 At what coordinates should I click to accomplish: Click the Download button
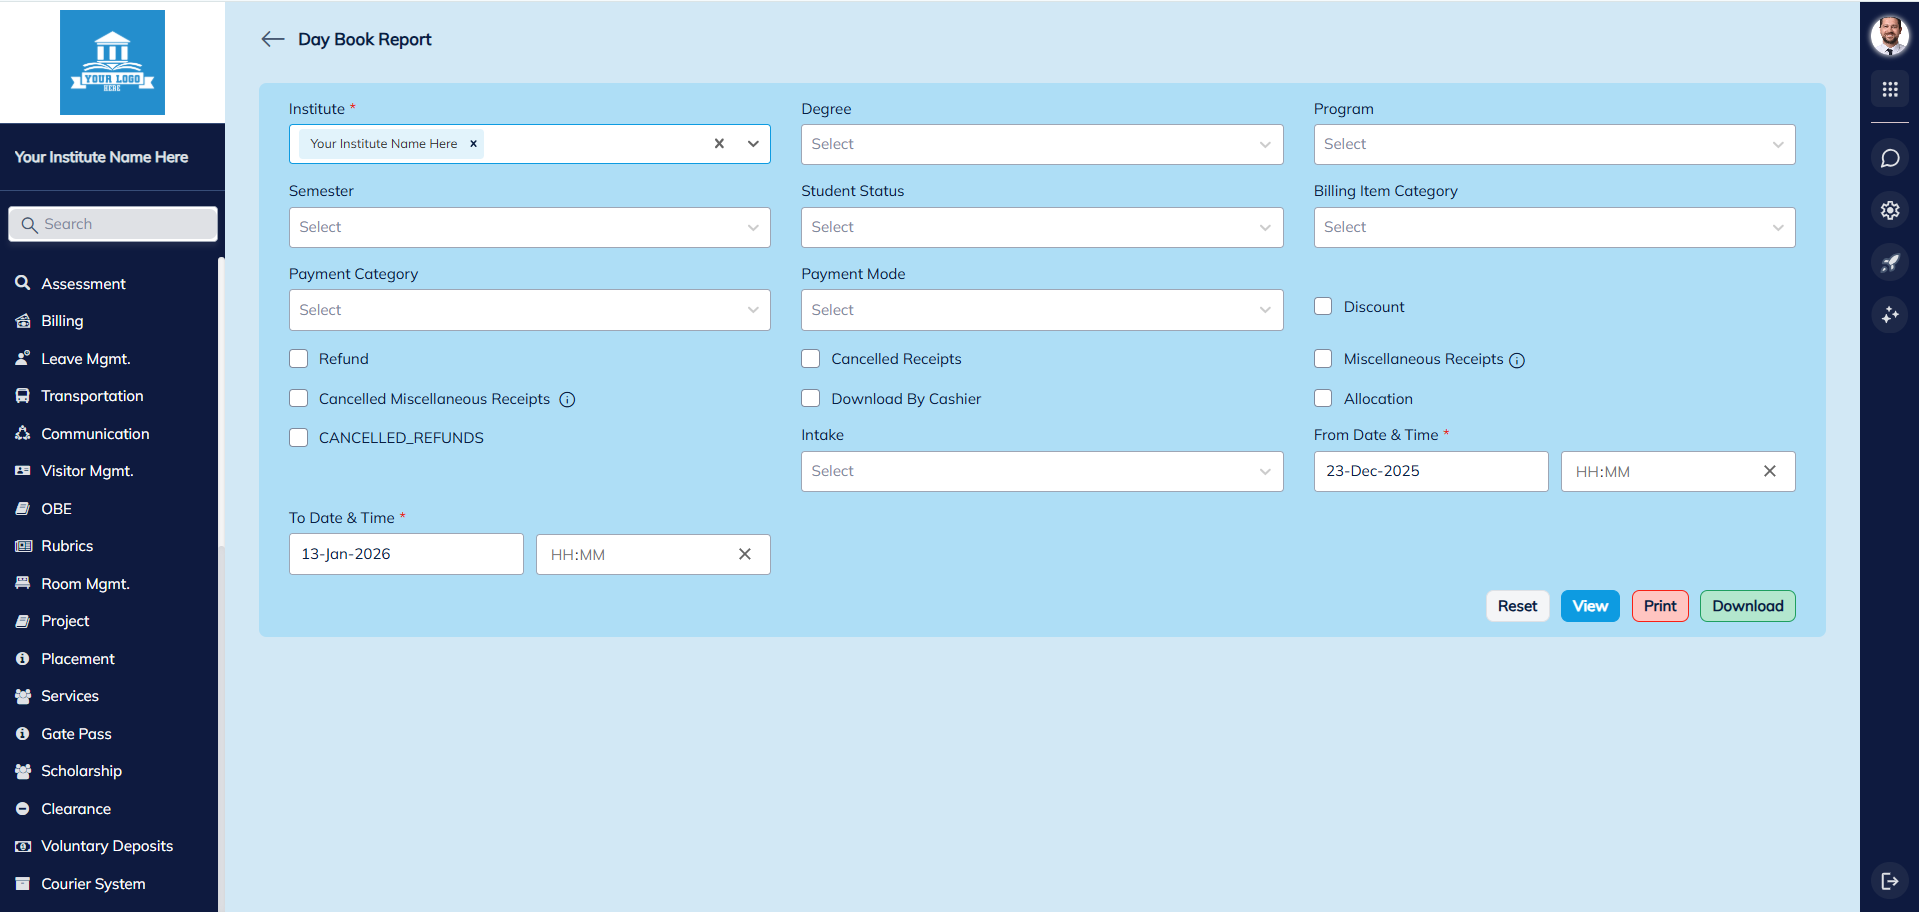tap(1747, 606)
